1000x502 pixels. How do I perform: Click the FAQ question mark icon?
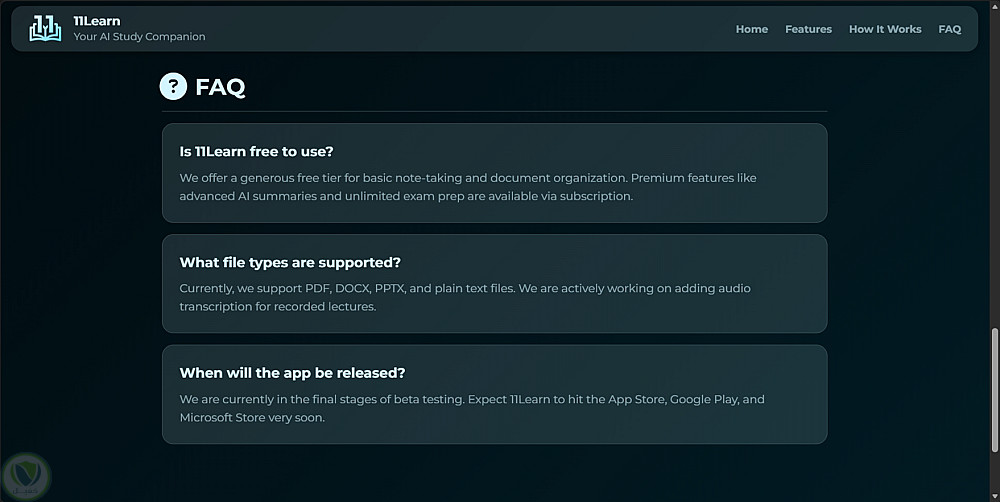click(173, 87)
